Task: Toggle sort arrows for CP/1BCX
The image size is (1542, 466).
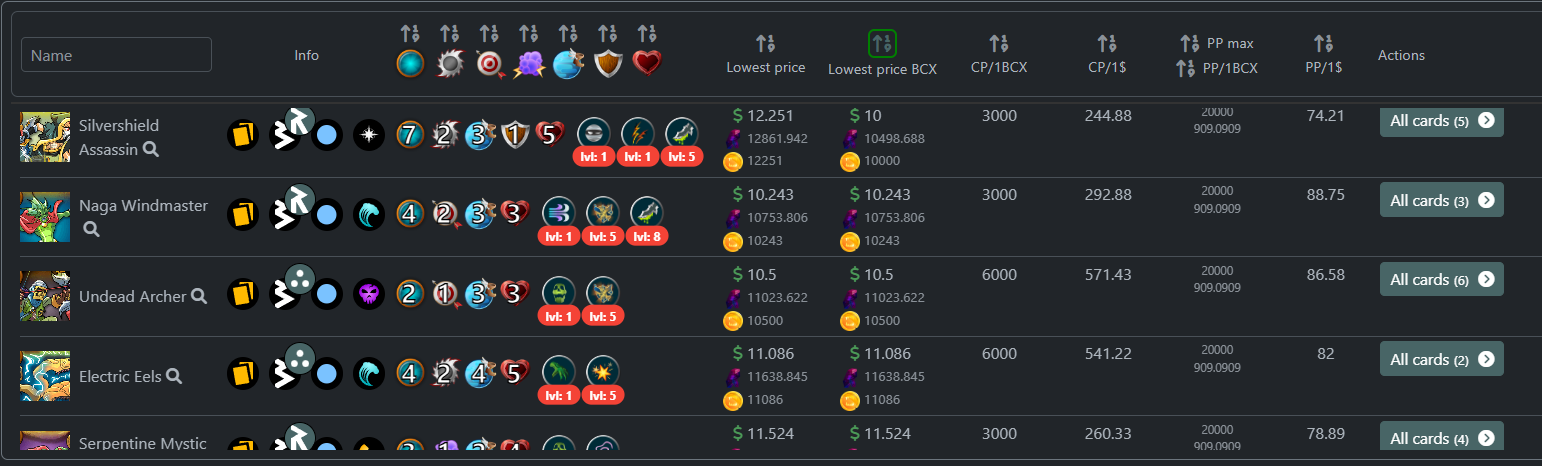Action: click(999, 43)
